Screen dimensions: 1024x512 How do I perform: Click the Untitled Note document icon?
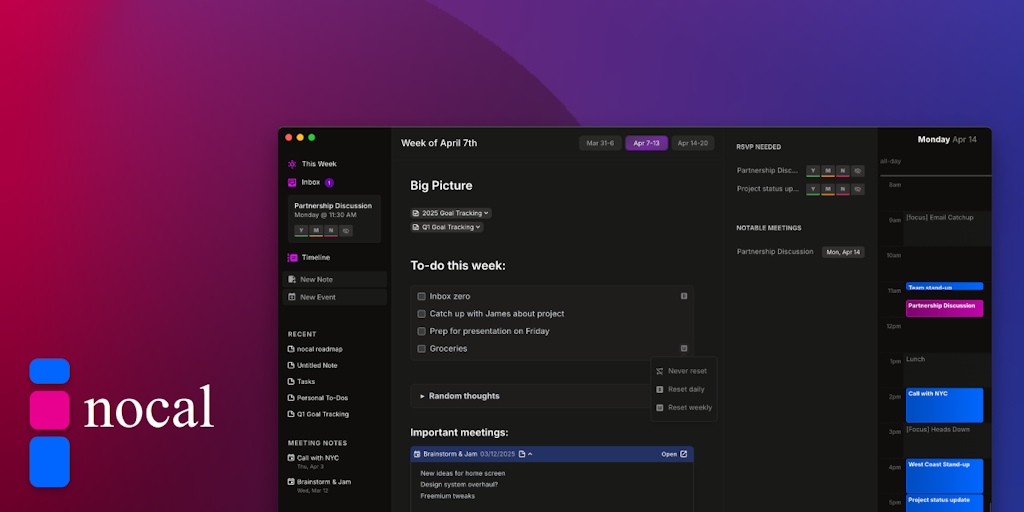coord(291,365)
